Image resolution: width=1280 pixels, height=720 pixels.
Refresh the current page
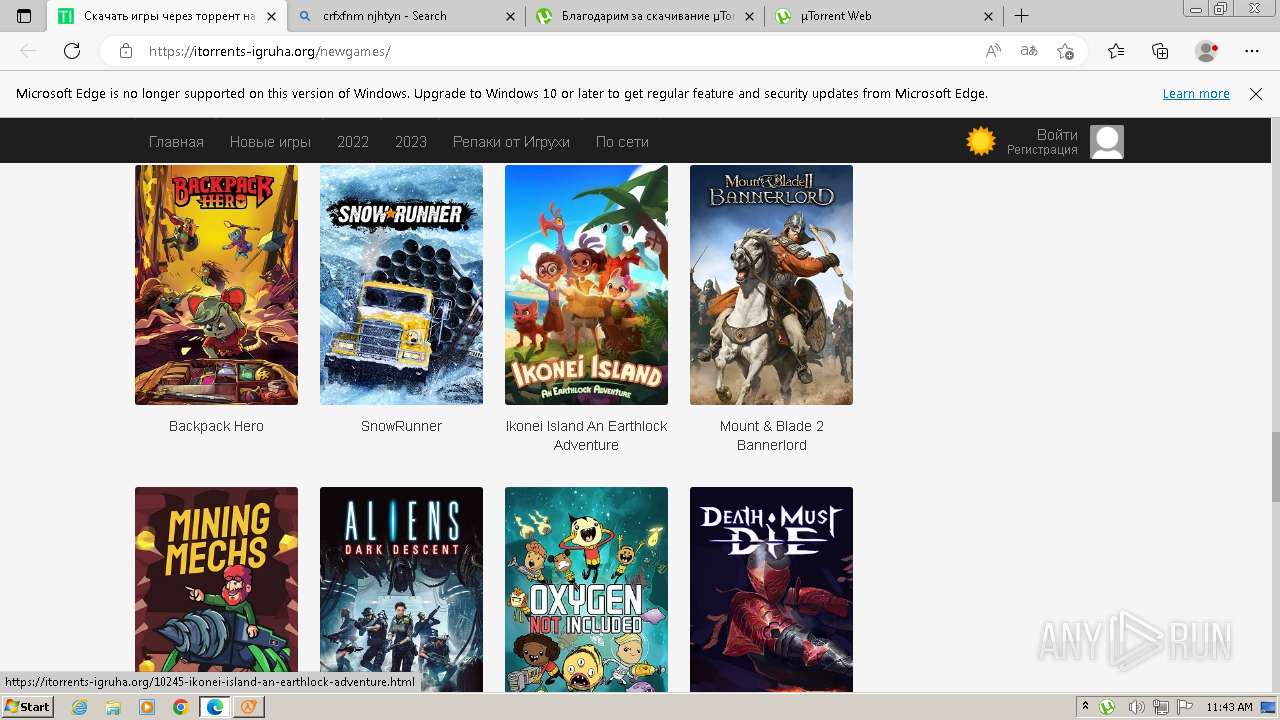(x=72, y=51)
